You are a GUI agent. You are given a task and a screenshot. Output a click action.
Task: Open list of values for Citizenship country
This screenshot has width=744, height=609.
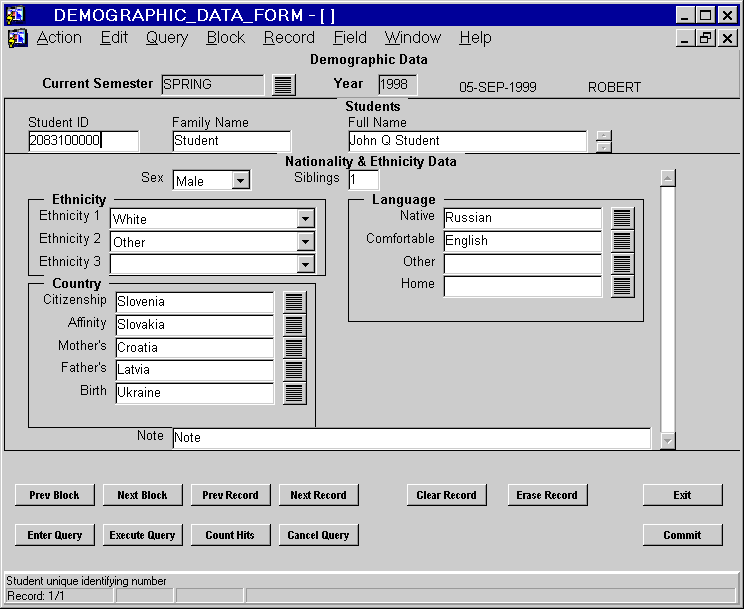[x=294, y=302]
